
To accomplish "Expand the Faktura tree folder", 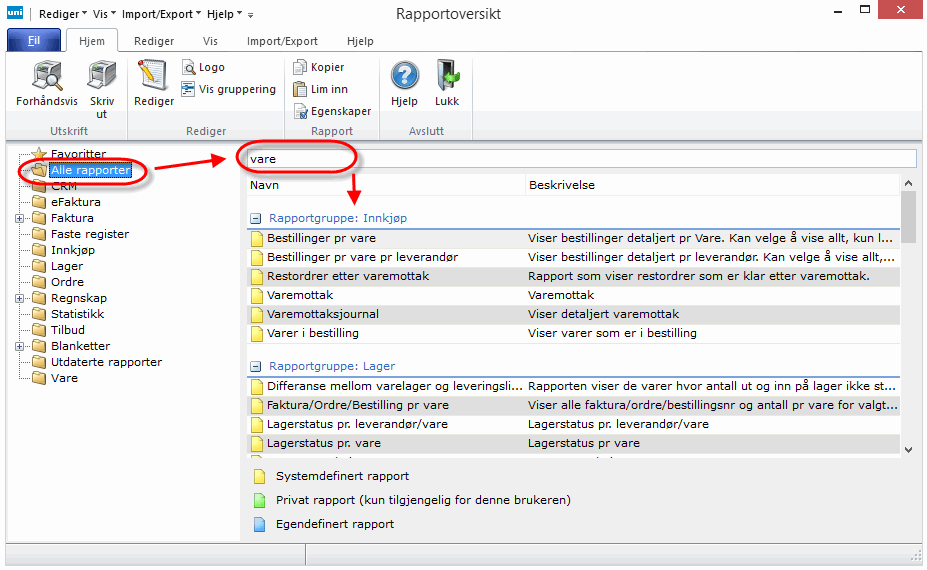I will click(20, 218).
